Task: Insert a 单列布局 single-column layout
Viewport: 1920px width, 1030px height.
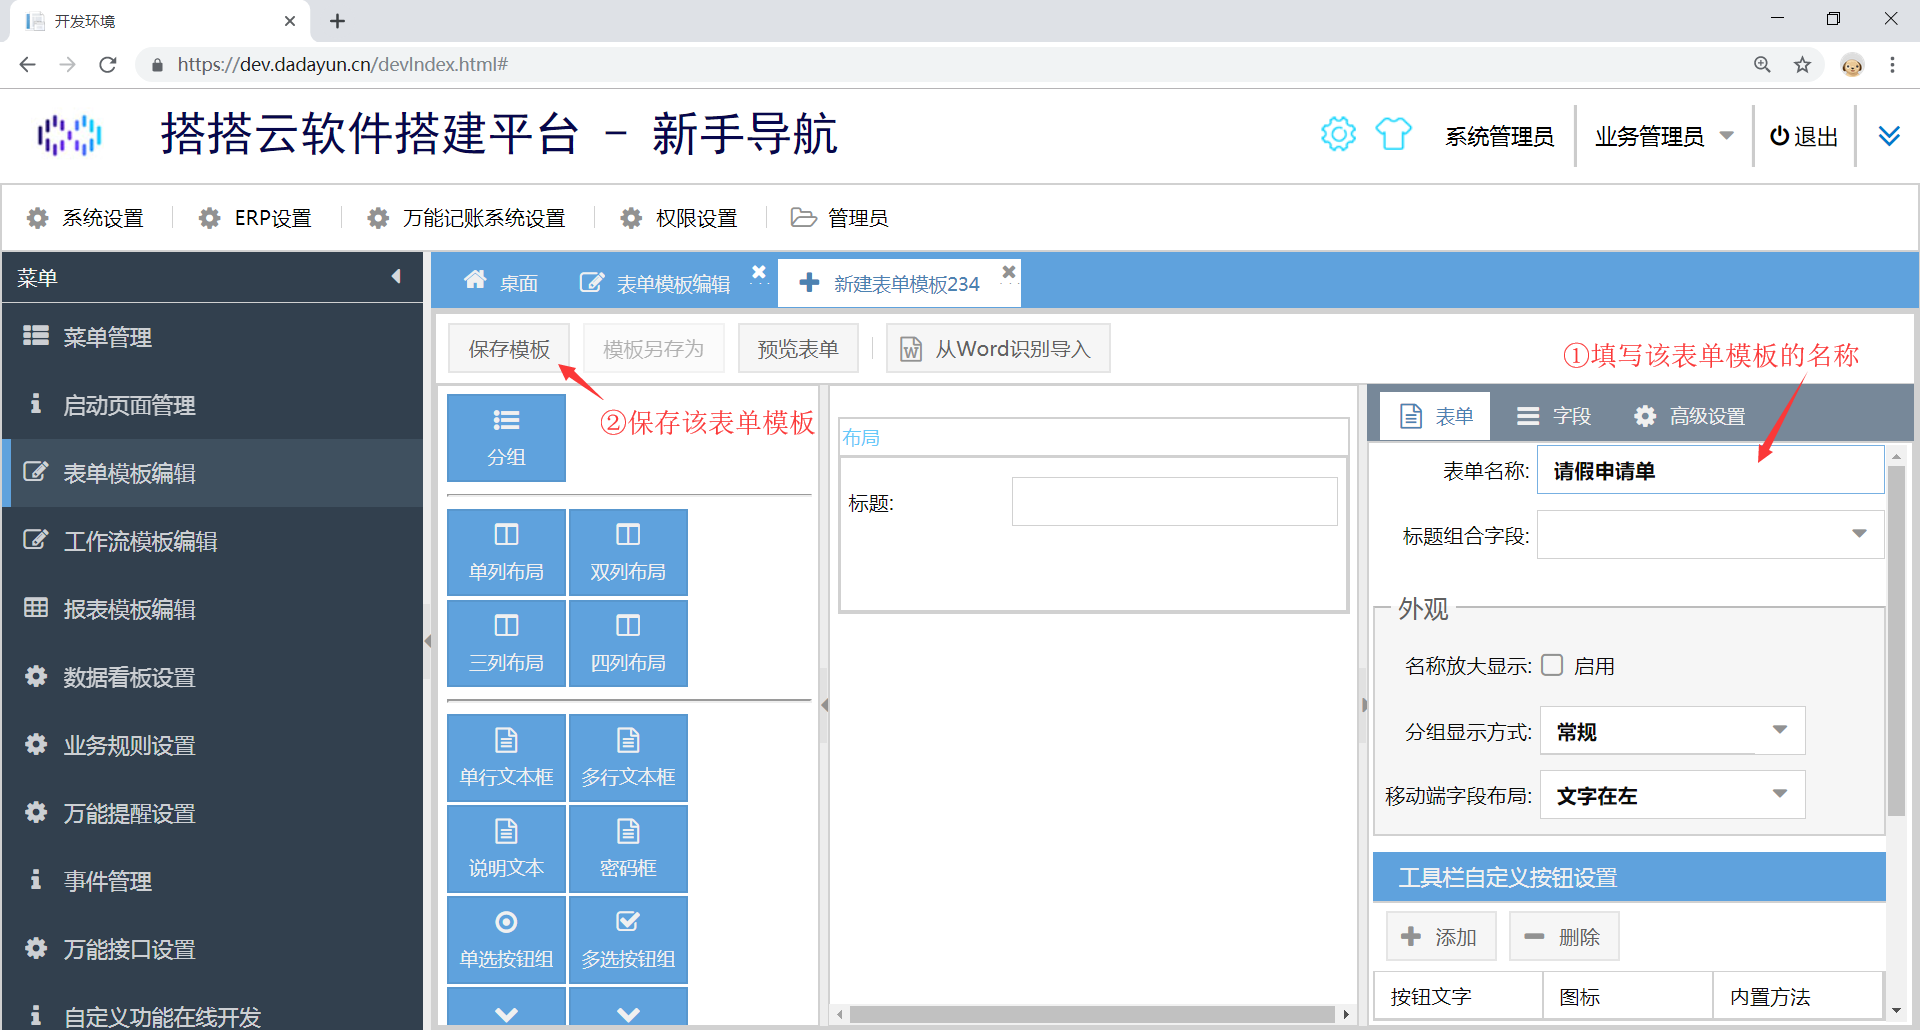Action: click(506, 552)
